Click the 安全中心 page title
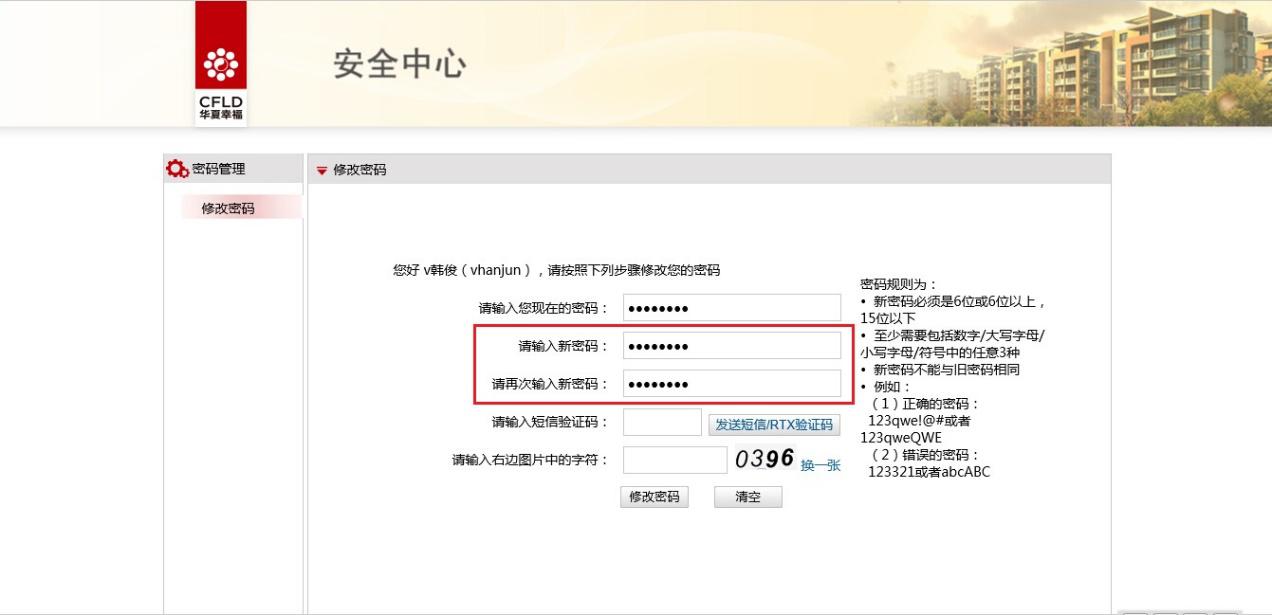The width and height of the screenshot is (1272, 615). click(x=399, y=64)
